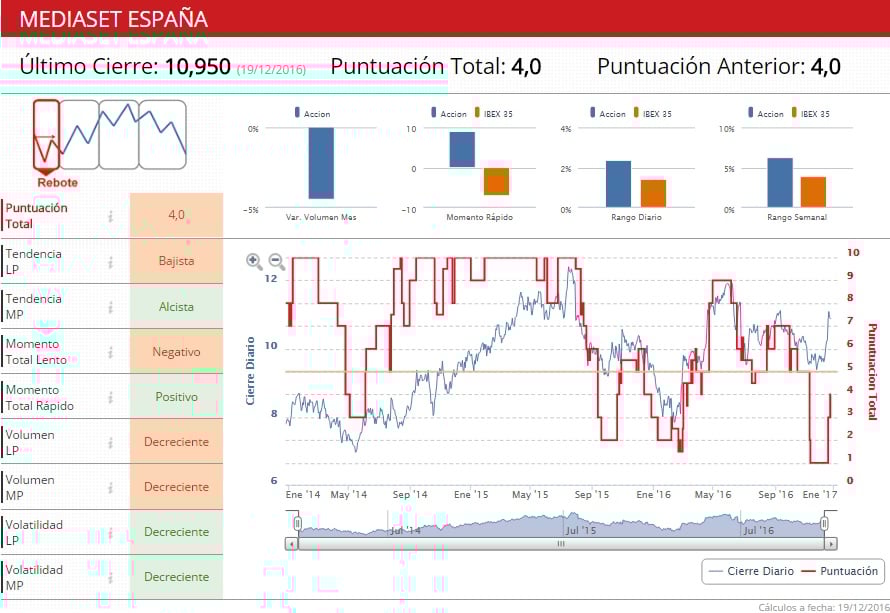Zoom in on the price chart
Screen dimensions: 890x613
click(x=254, y=261)
